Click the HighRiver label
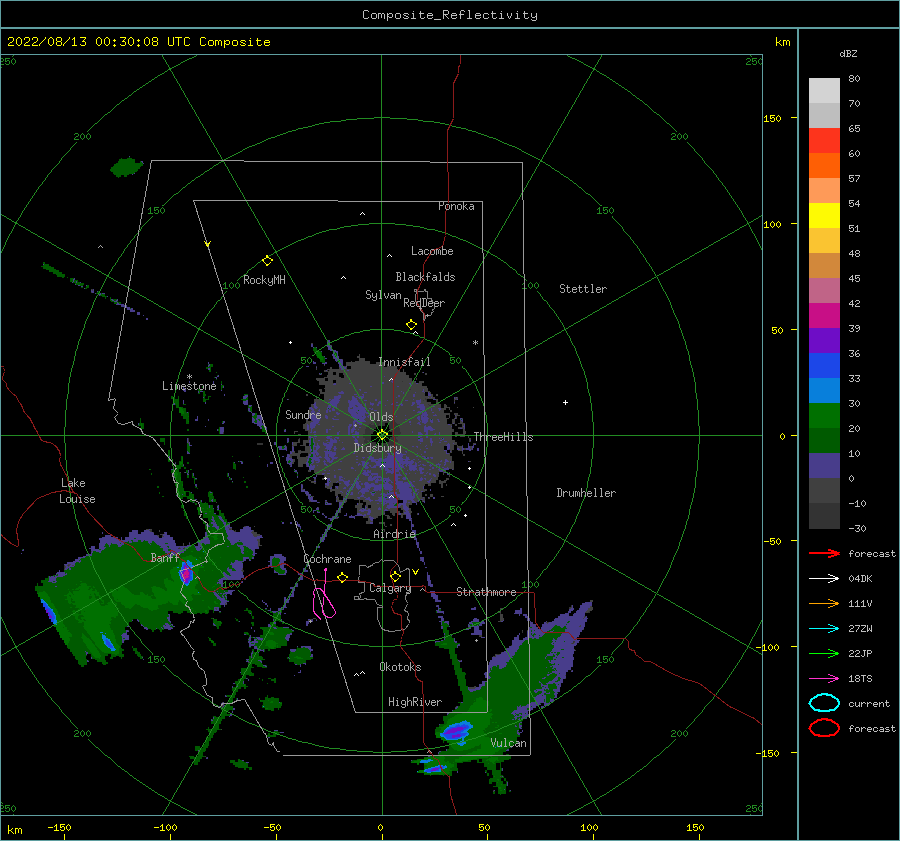Screen dimensions: 900x841 coord(415,702)
